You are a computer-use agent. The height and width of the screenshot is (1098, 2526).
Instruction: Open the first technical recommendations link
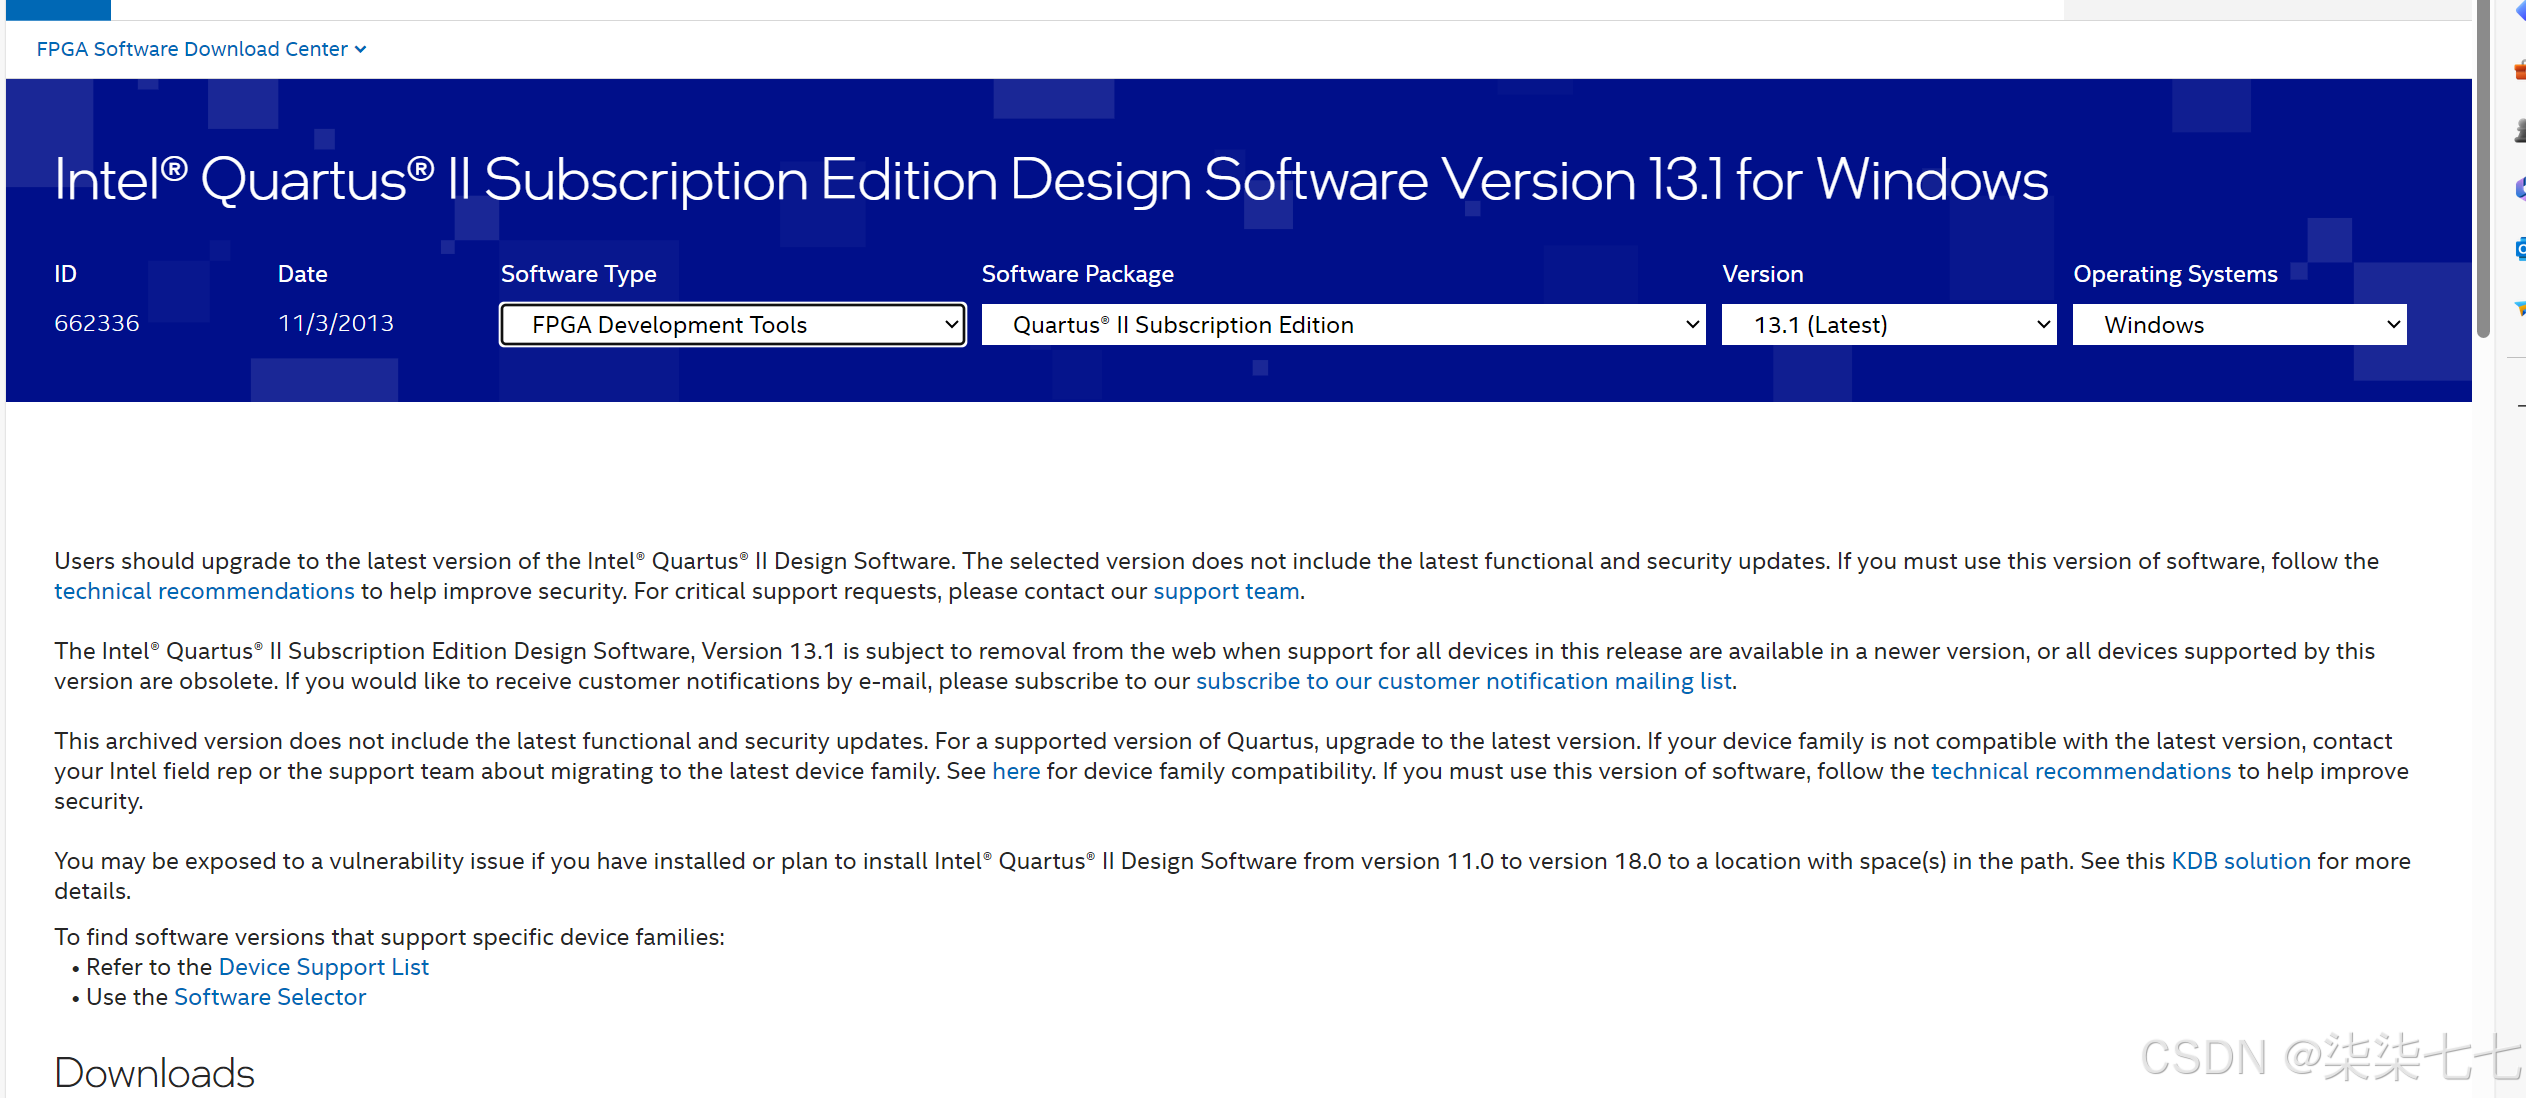204,591
